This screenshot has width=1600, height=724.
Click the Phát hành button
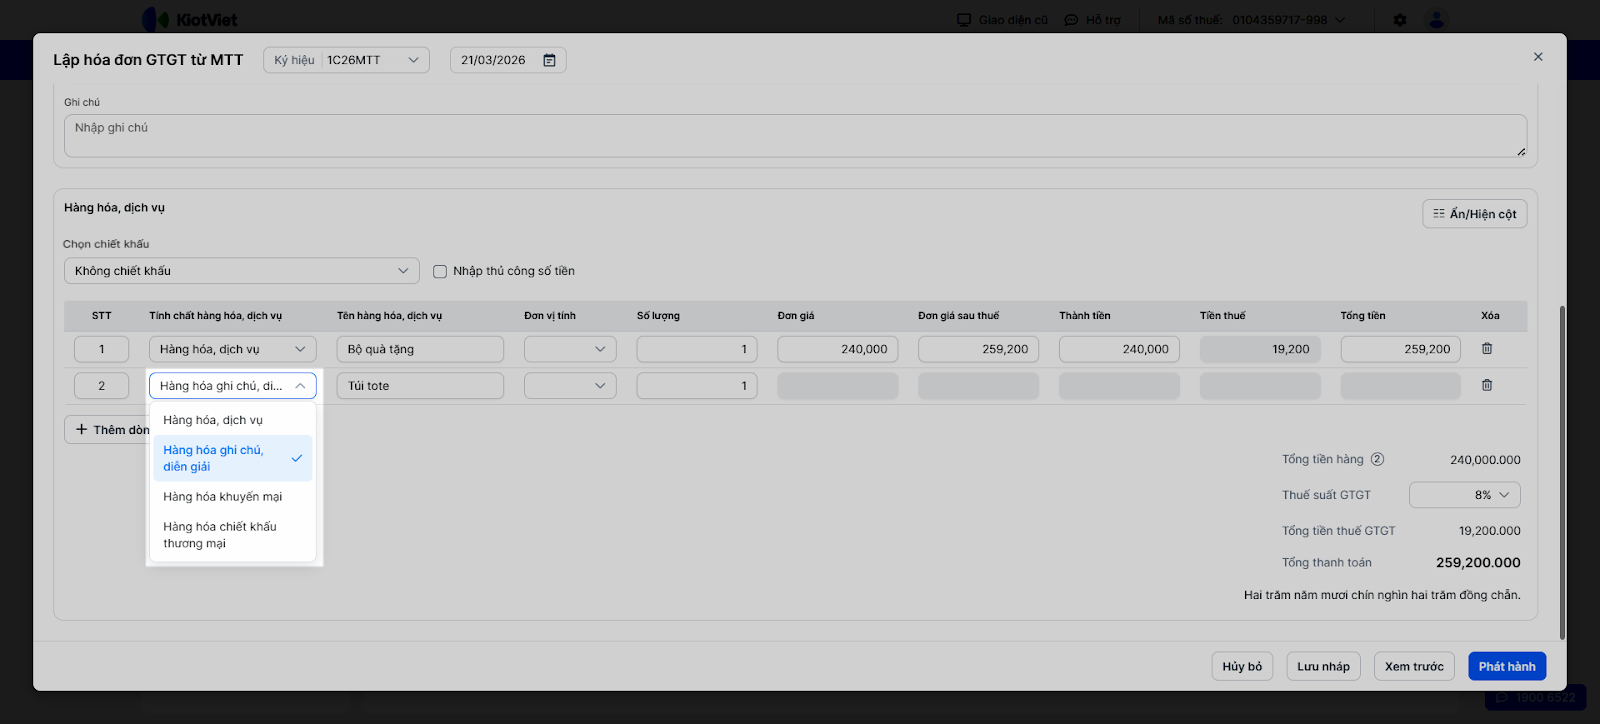click(x=1506, y=667)
